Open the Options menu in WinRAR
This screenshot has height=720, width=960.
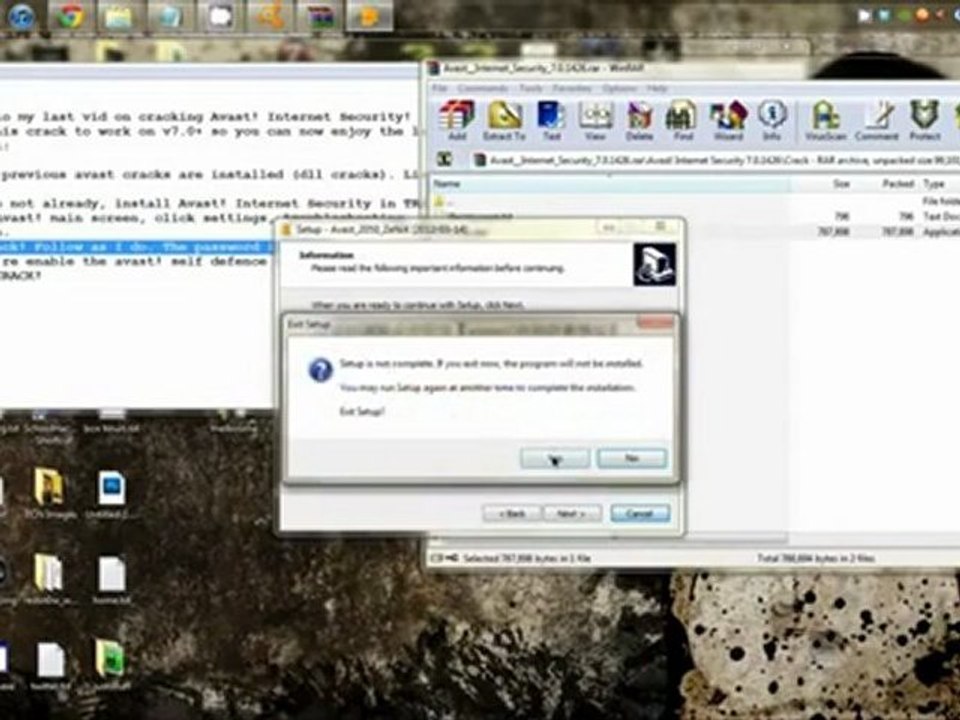[619, 88]
